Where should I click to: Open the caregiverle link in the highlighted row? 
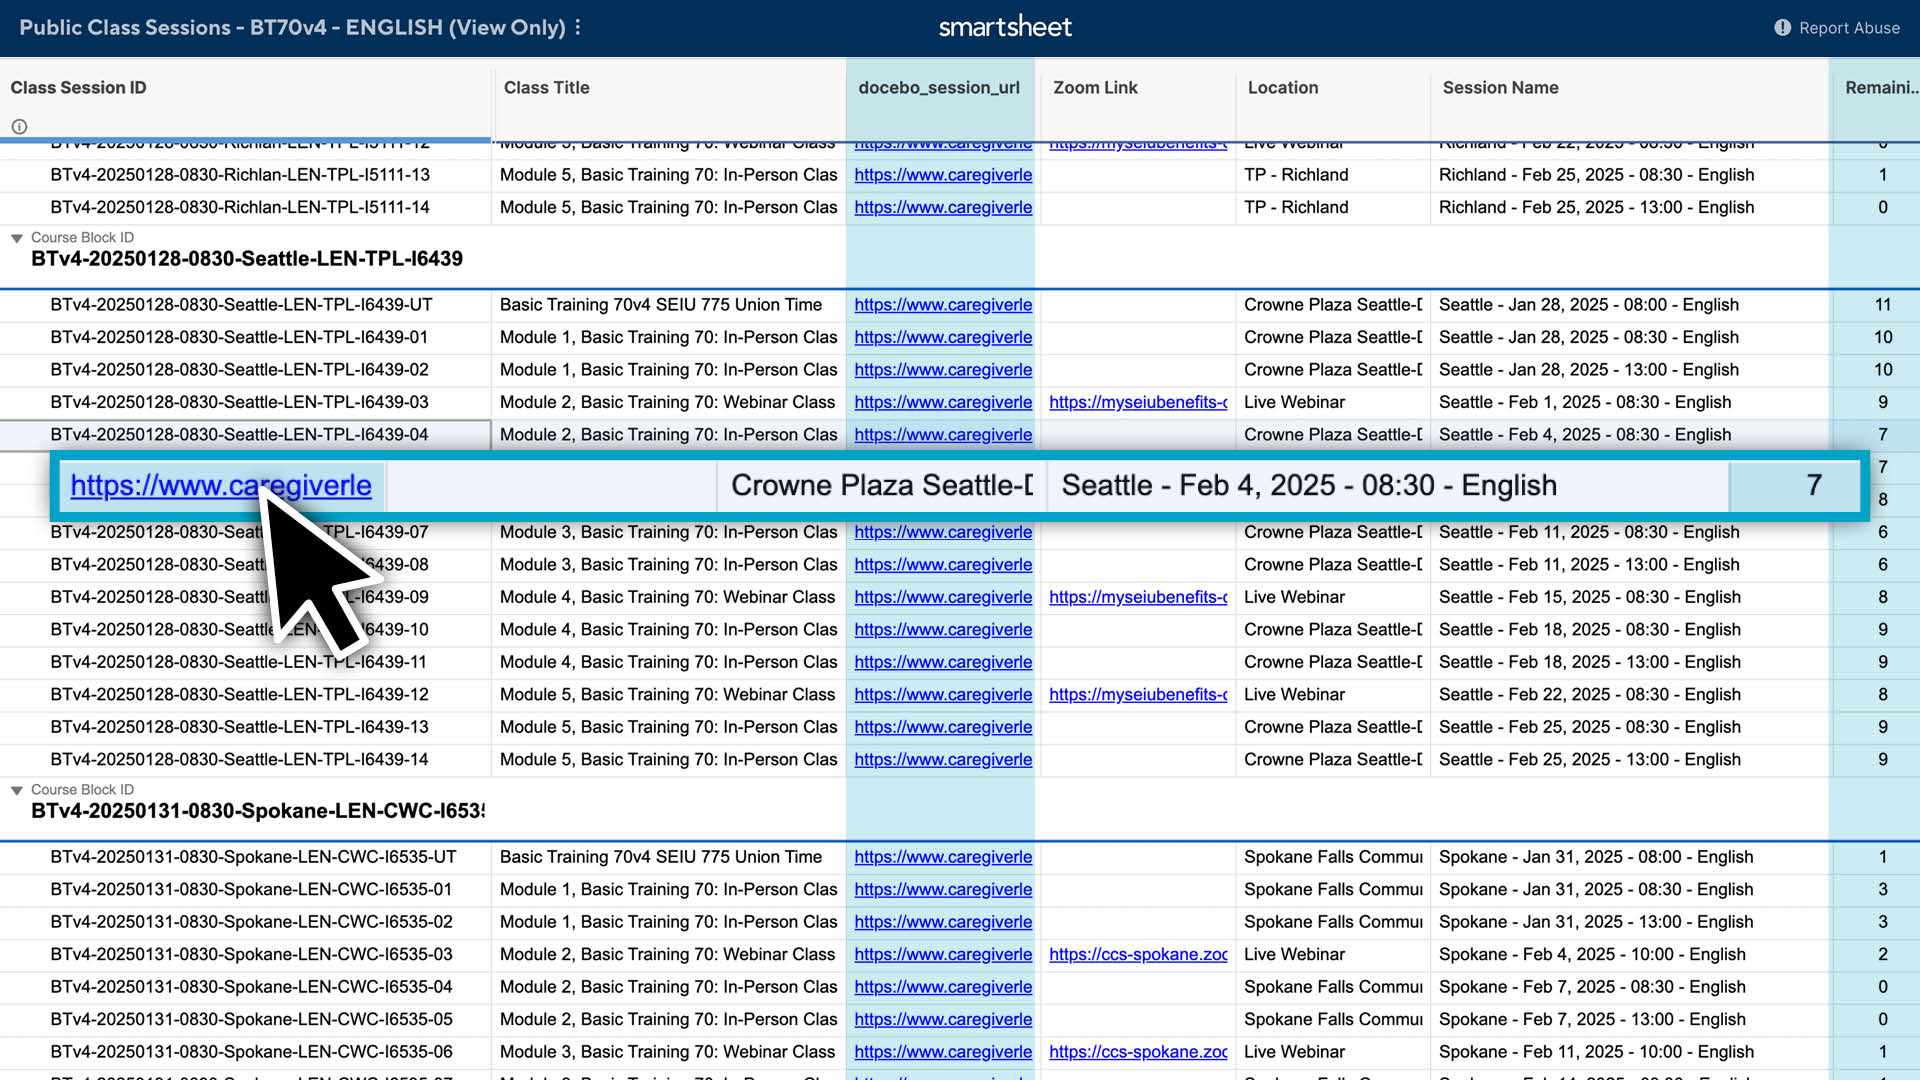tap(222, 485)
